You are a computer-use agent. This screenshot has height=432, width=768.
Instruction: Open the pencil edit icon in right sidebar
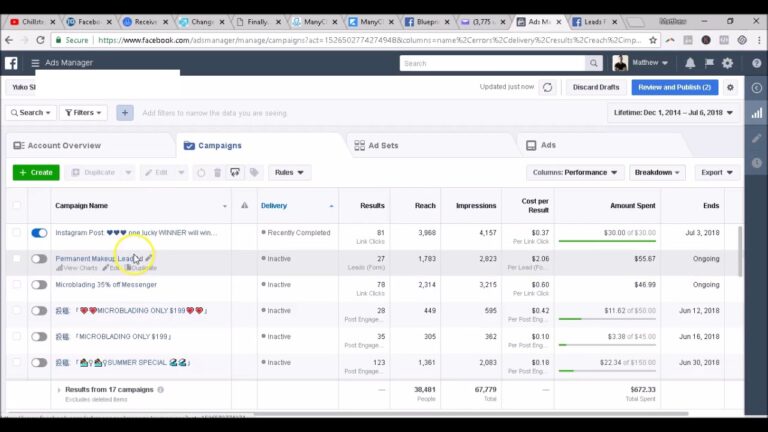tap(757, 139)
